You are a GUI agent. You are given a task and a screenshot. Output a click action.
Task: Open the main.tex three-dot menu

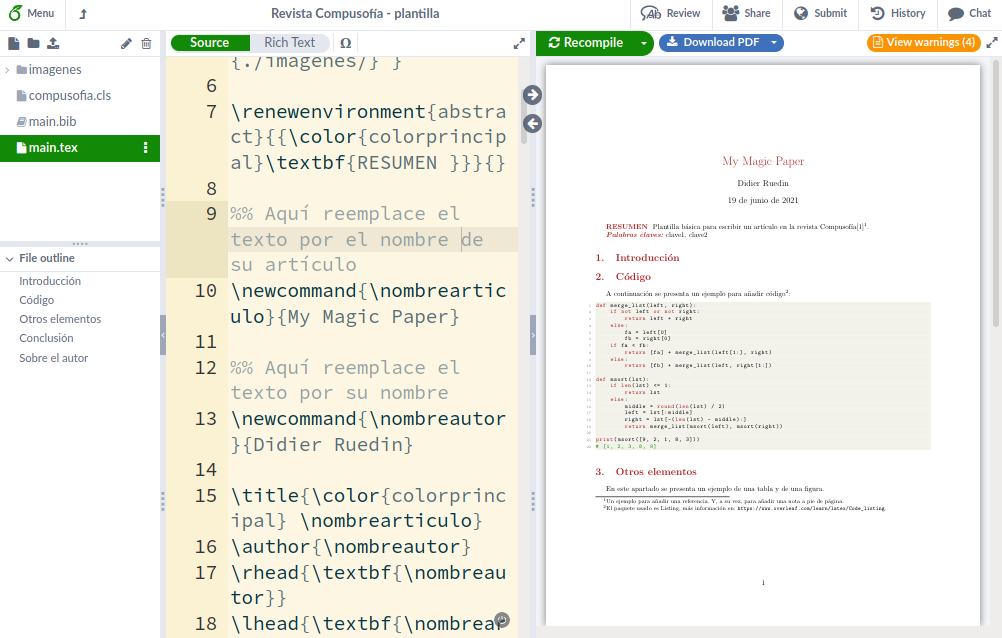tap(146, 148)
